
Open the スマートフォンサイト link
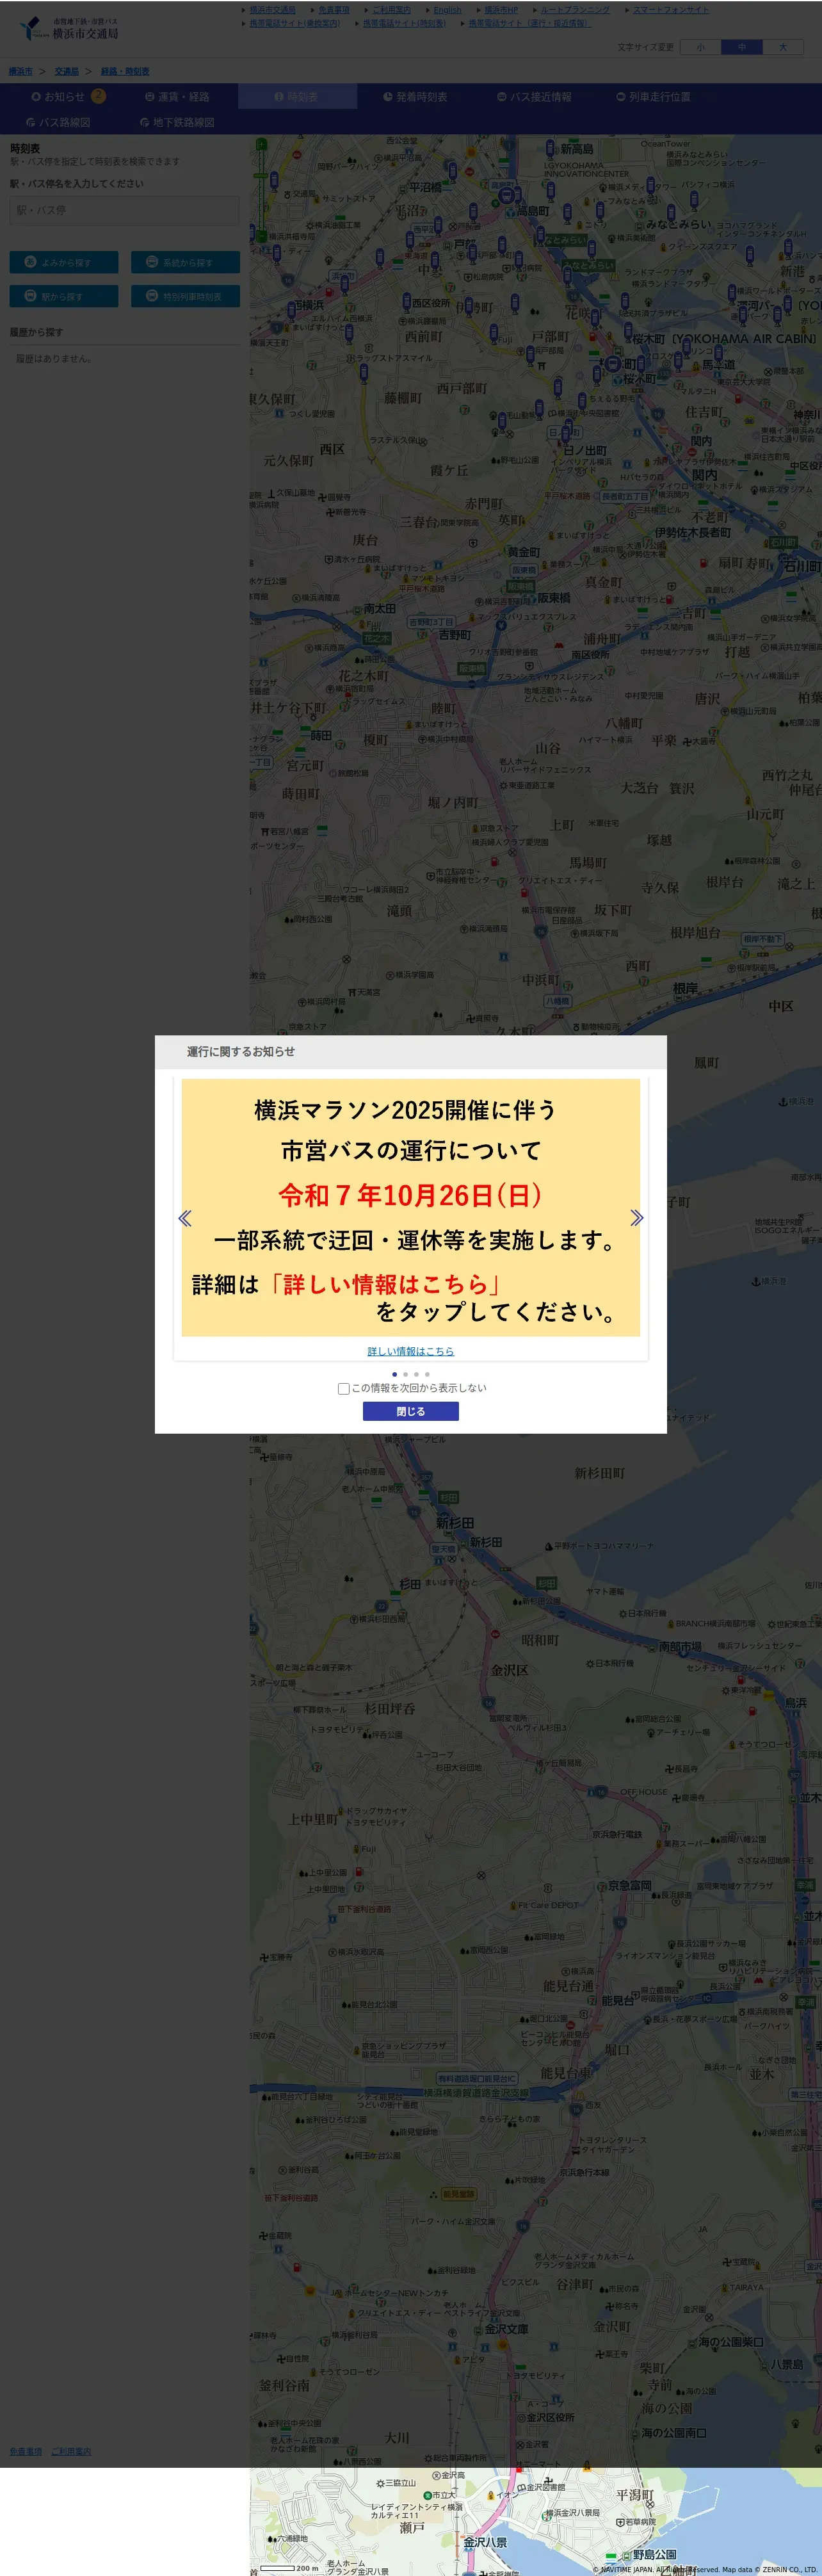pyautogui.click(x=670, y=10)
